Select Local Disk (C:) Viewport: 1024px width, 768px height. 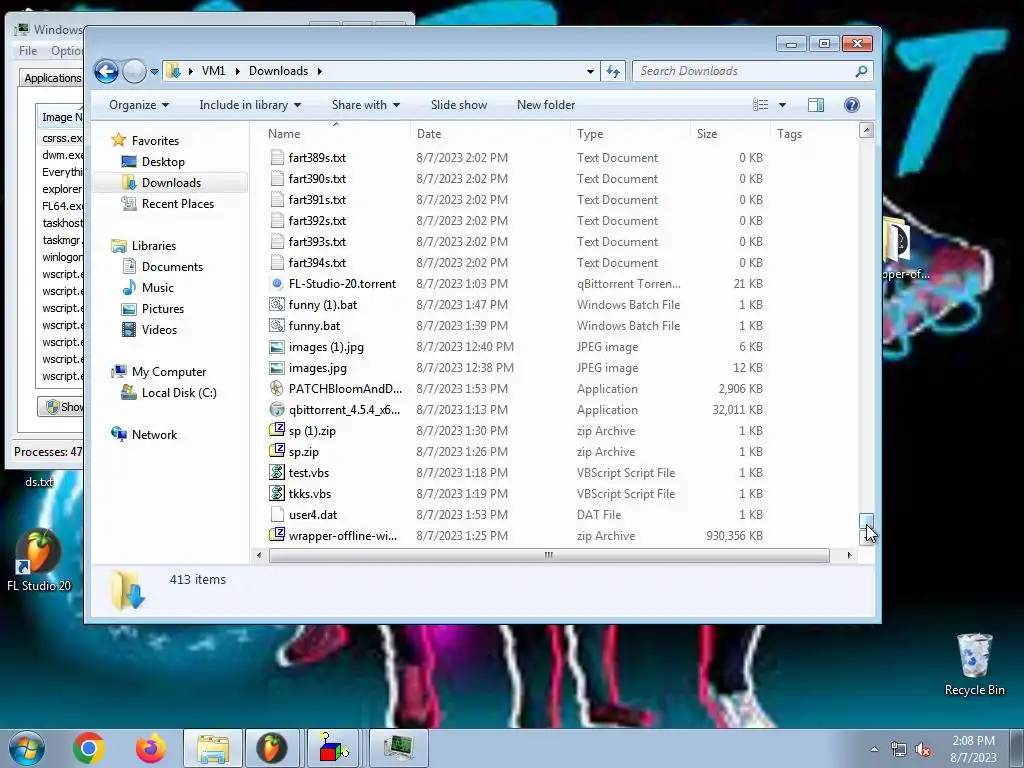point(179,392)
